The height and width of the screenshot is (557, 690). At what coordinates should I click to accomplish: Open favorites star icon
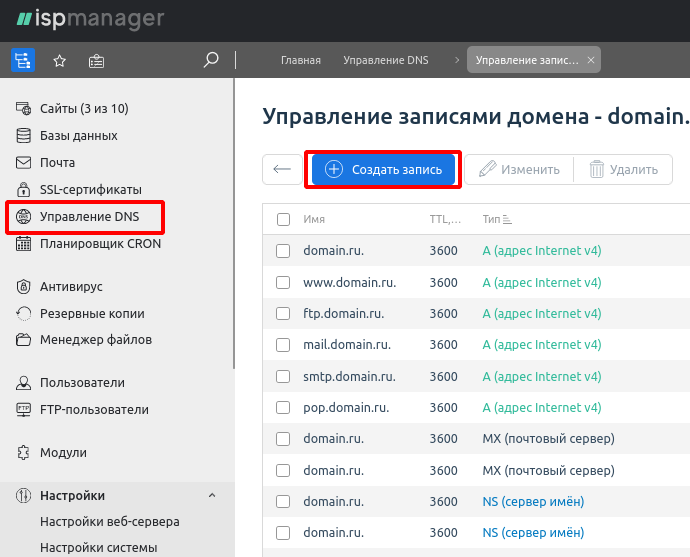pos(59,61)
